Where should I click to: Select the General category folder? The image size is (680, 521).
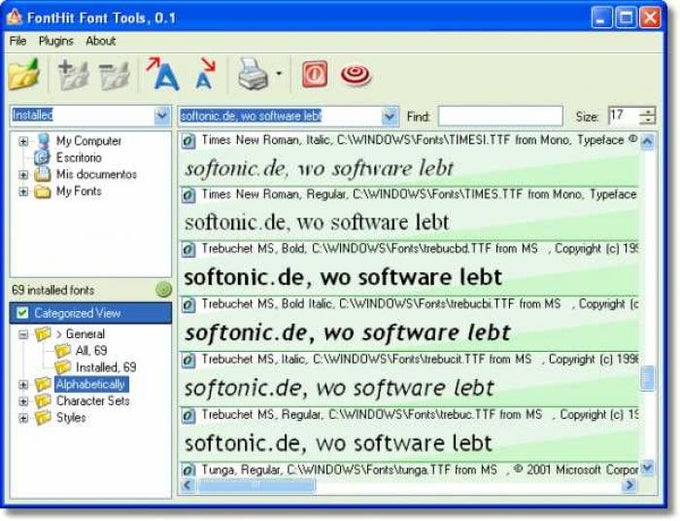[x=85, y=334]
